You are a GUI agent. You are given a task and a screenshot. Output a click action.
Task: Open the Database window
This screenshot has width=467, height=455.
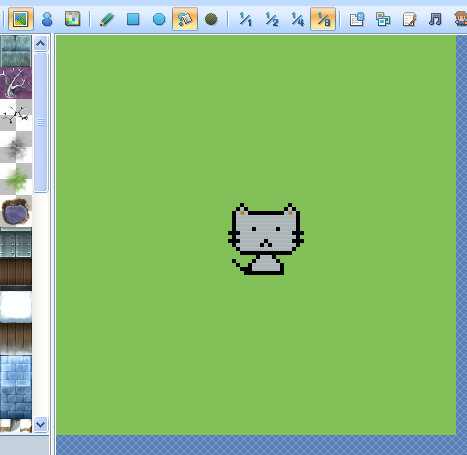click(x=357, y=19)
